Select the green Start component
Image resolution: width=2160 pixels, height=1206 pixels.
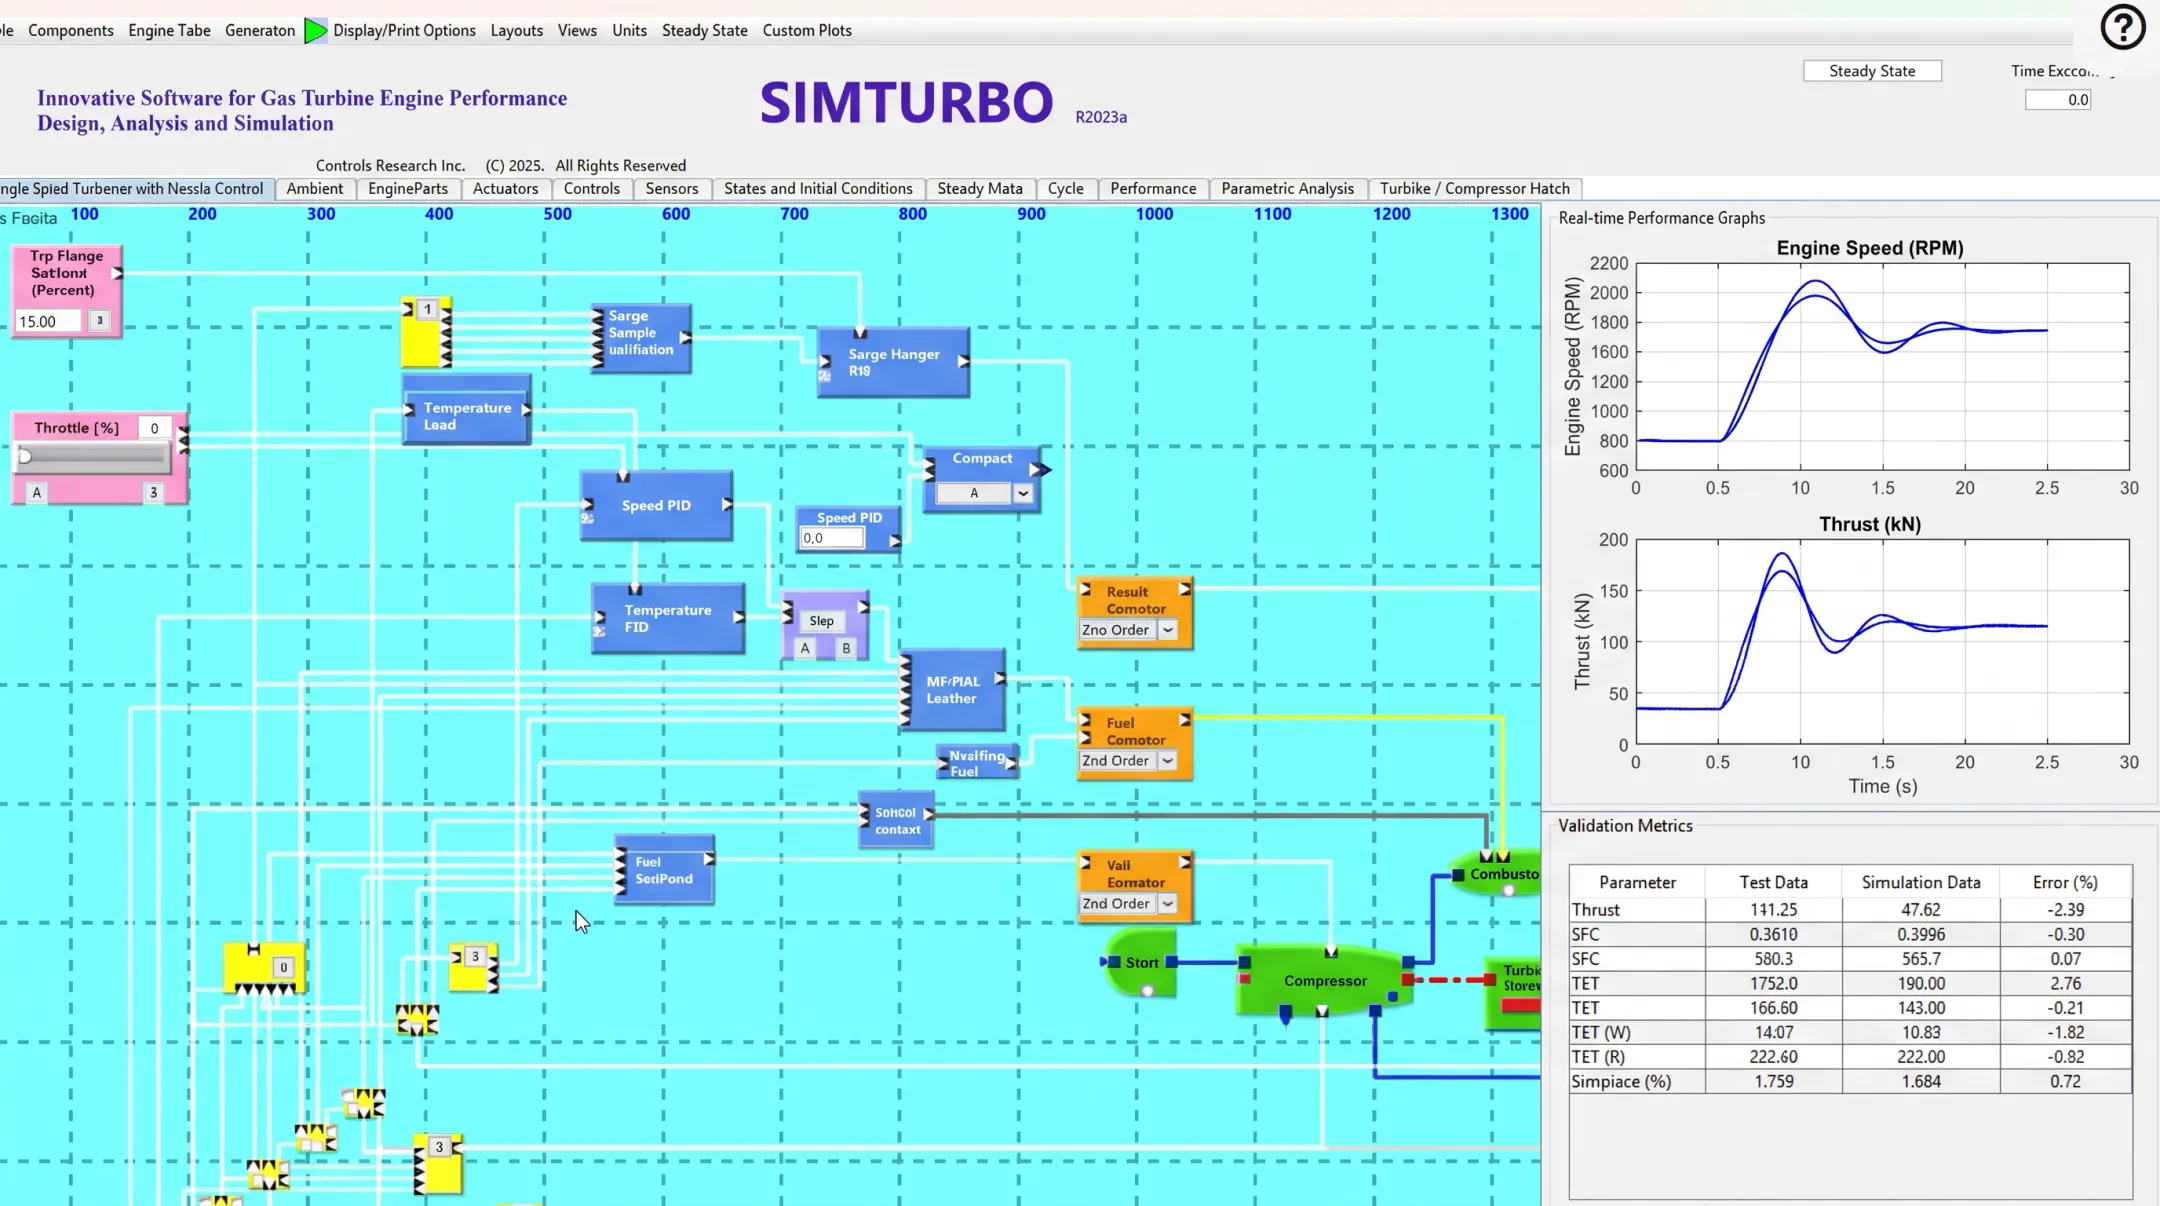[1141, 962]
